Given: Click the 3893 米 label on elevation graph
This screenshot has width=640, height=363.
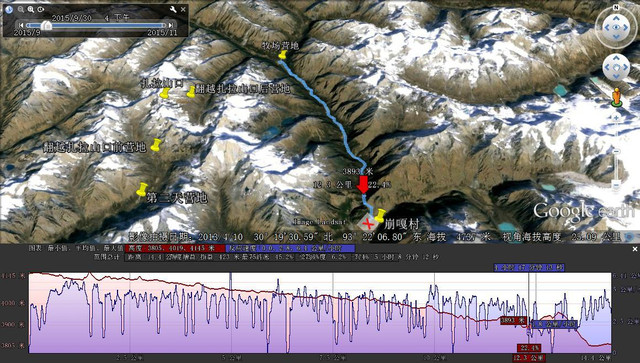Looking at the screenshot, I should tap(513, 321).
